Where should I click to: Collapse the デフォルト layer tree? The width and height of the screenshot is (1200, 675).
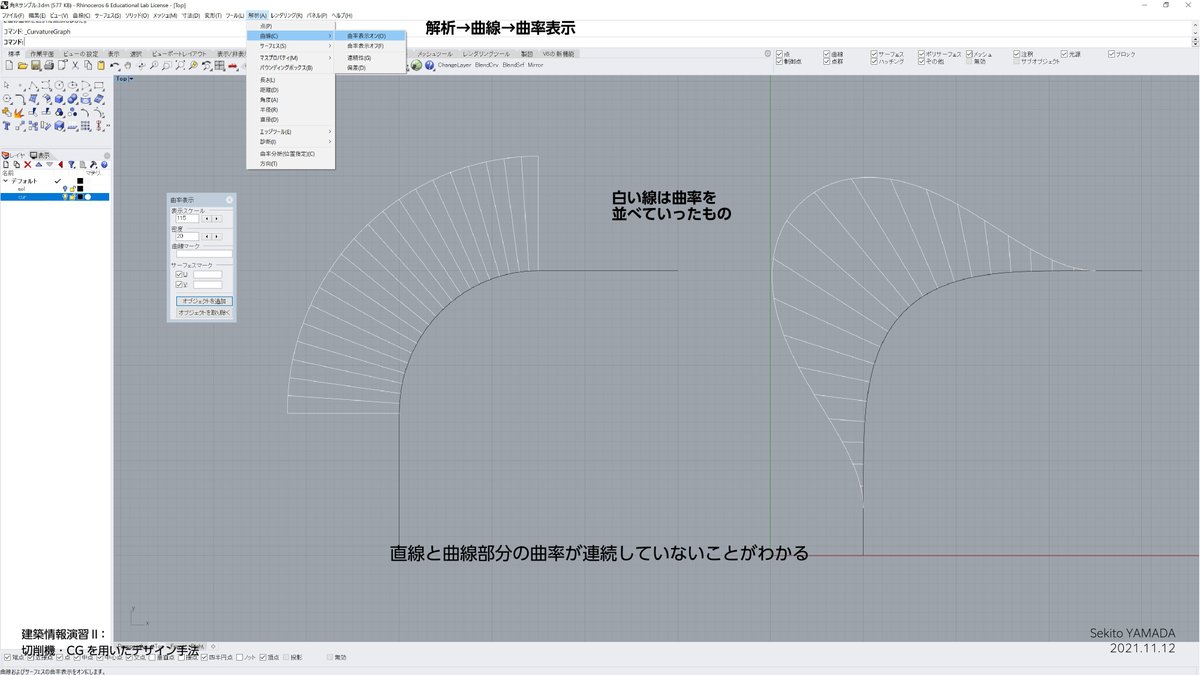[5, 181]
